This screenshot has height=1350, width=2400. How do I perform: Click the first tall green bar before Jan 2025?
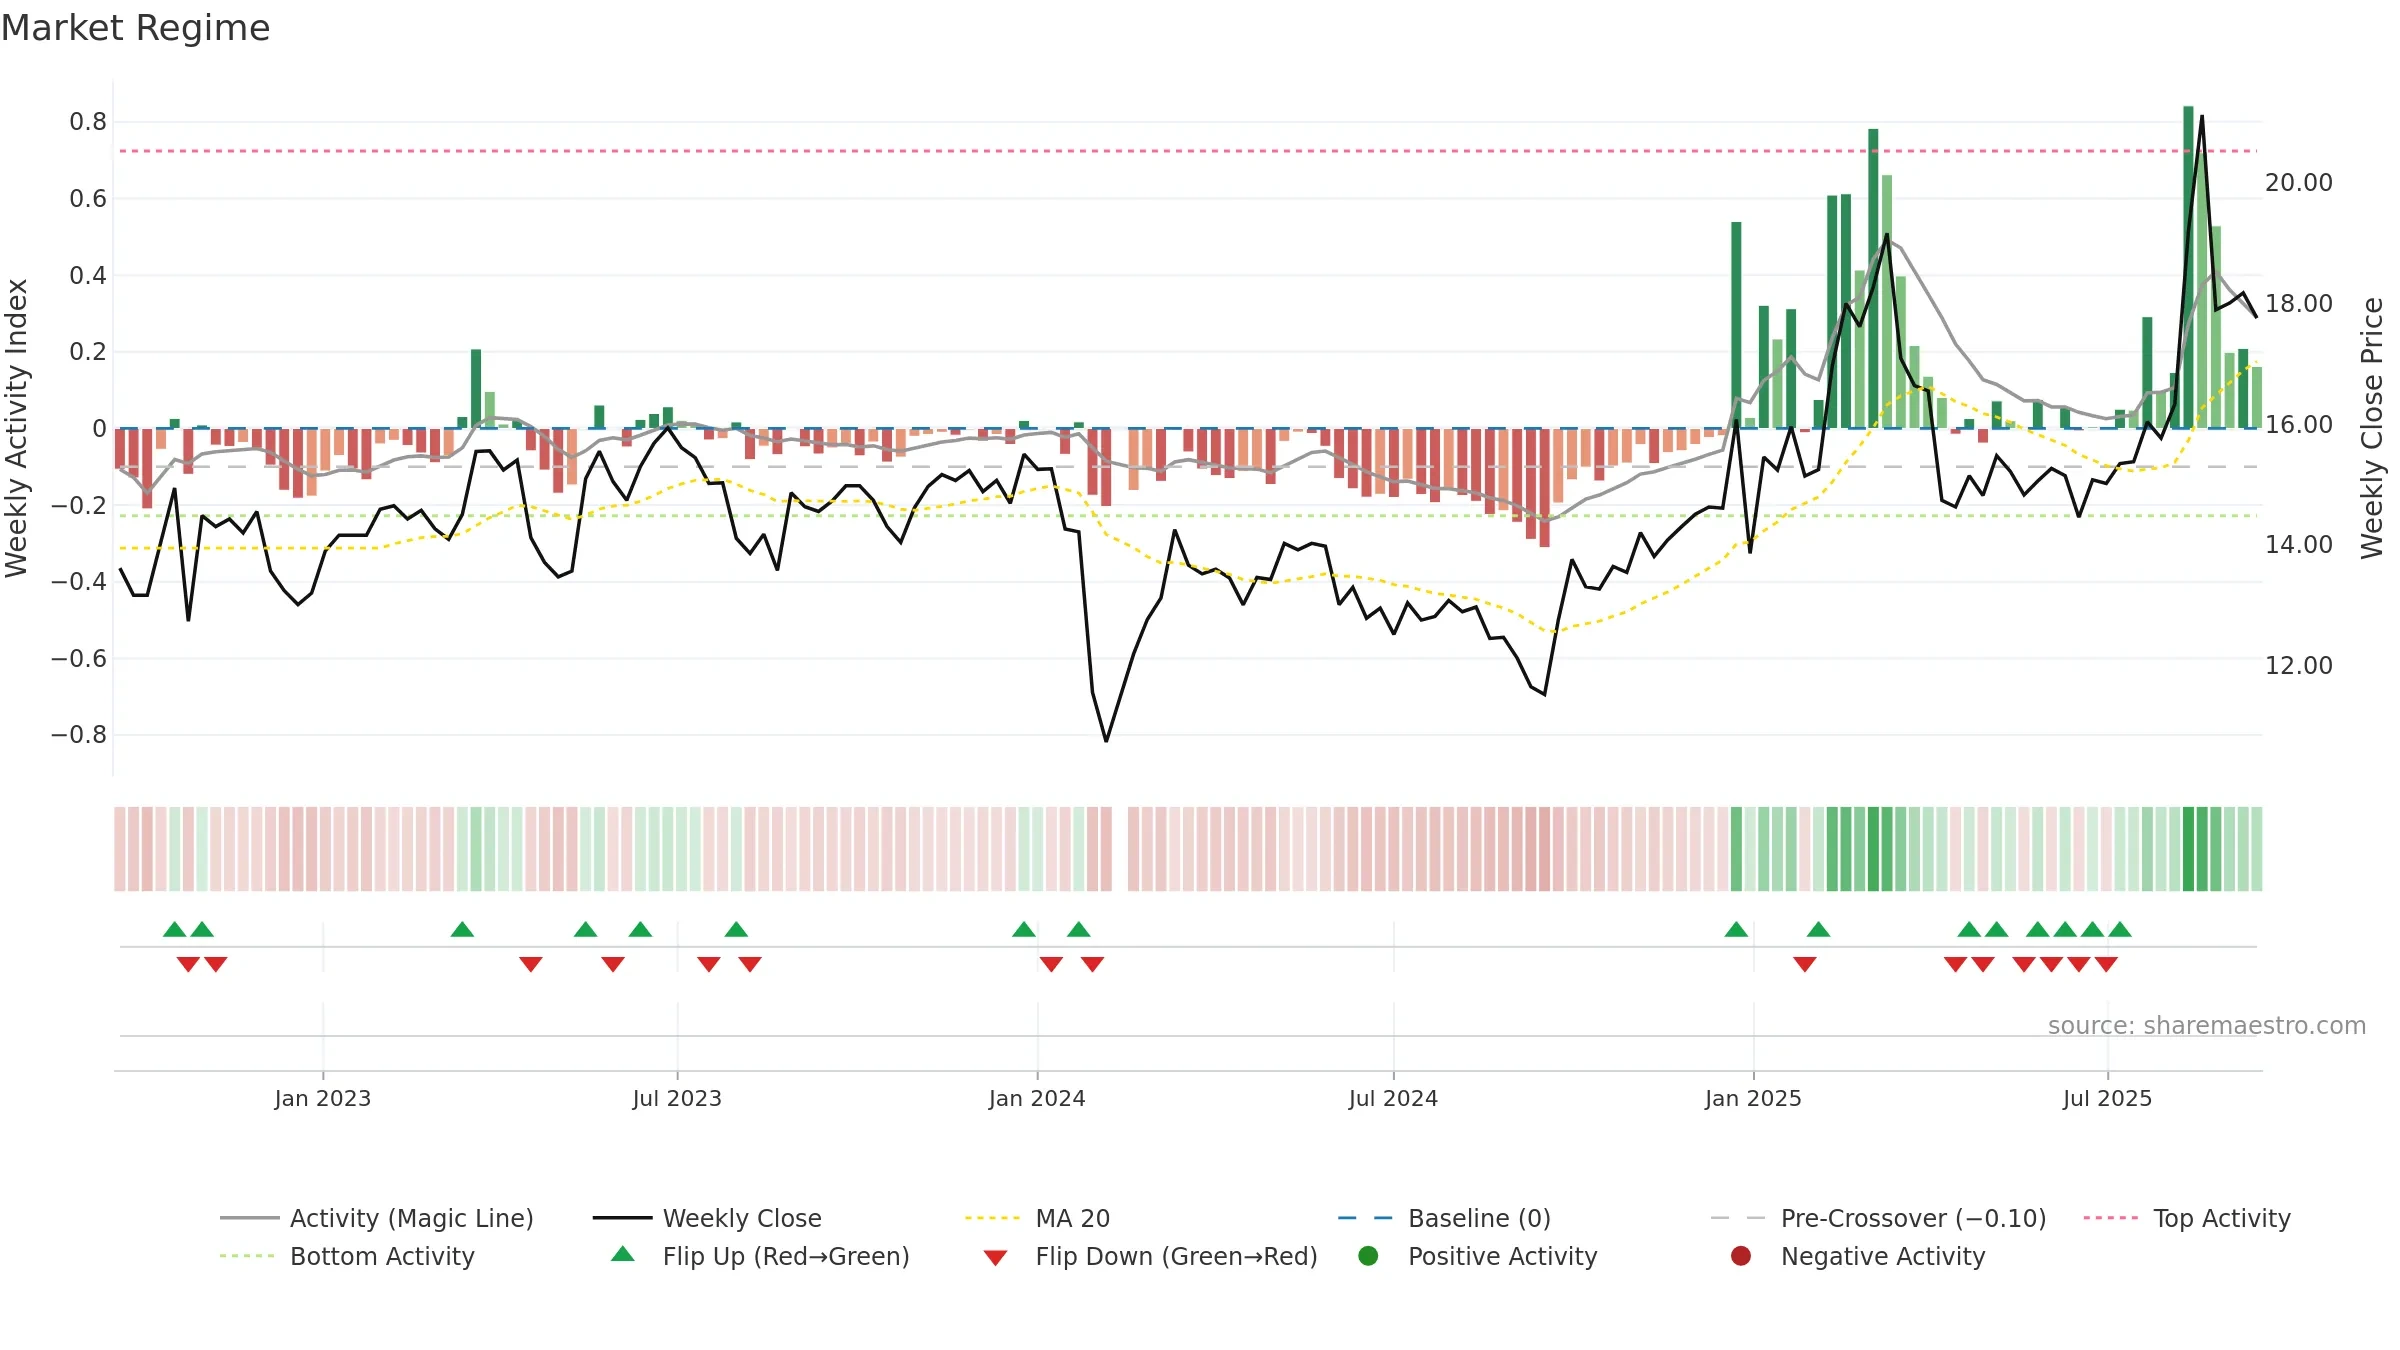pos(1736,325)
